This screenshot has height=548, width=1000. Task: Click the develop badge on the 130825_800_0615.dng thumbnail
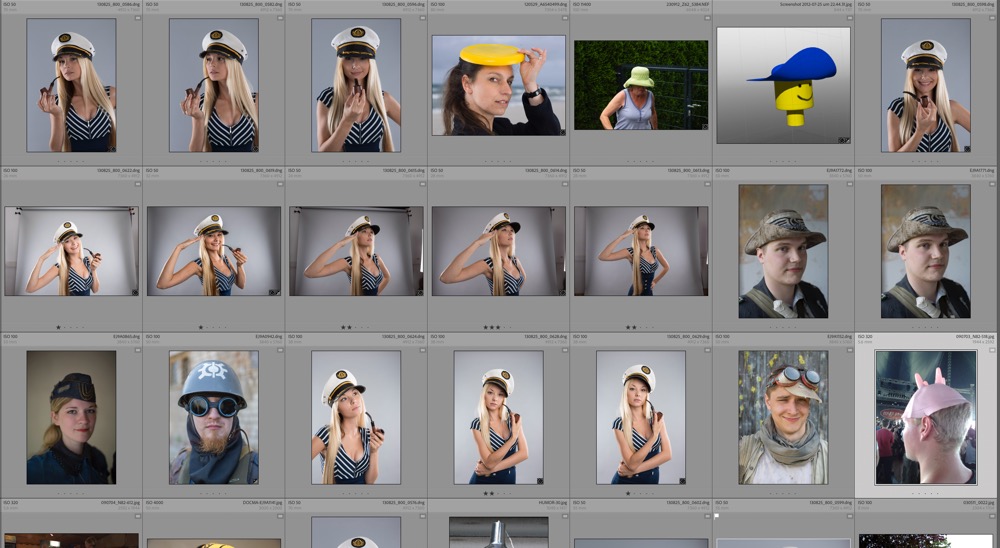point(704,292)
